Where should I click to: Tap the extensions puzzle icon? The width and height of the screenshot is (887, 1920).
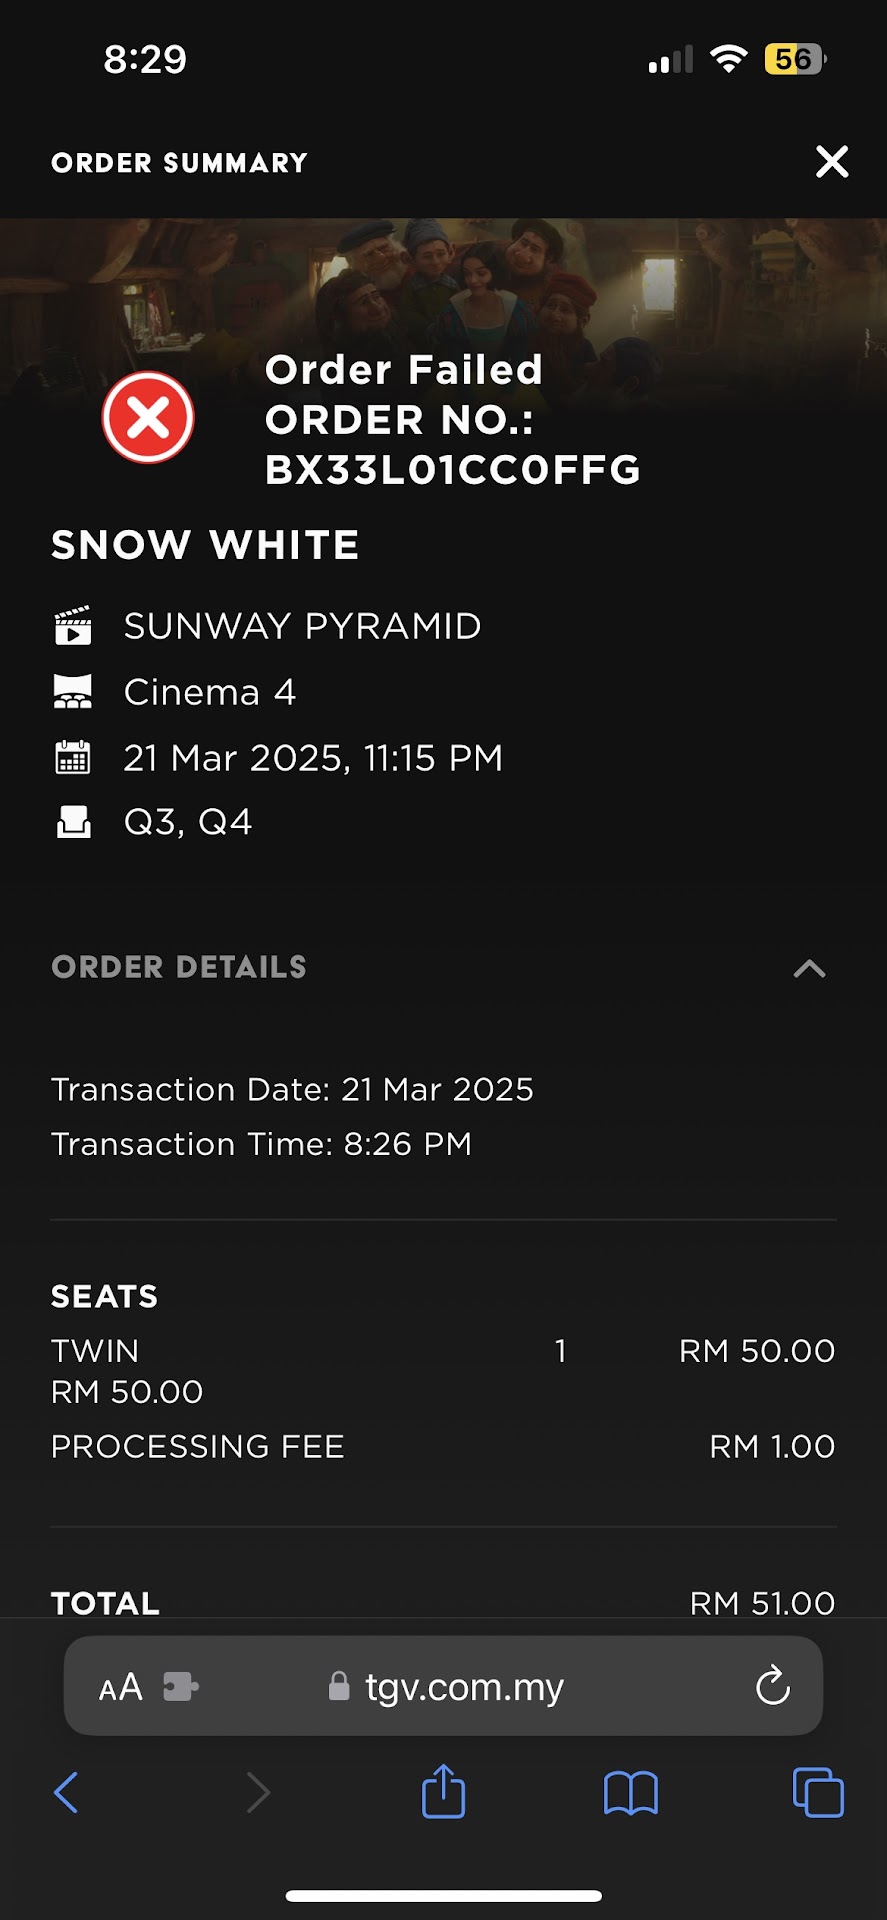[x=180, y=1688]
